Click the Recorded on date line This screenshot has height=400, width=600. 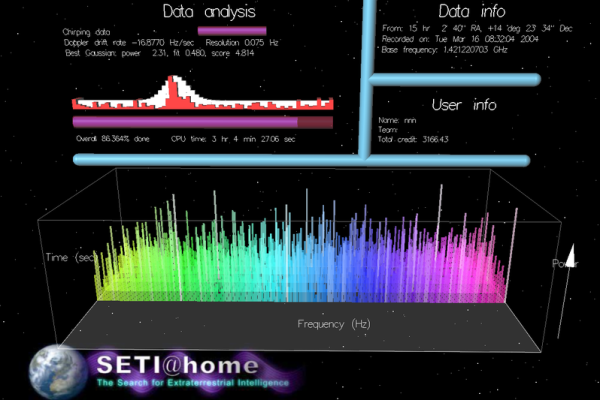coord(460,39)
